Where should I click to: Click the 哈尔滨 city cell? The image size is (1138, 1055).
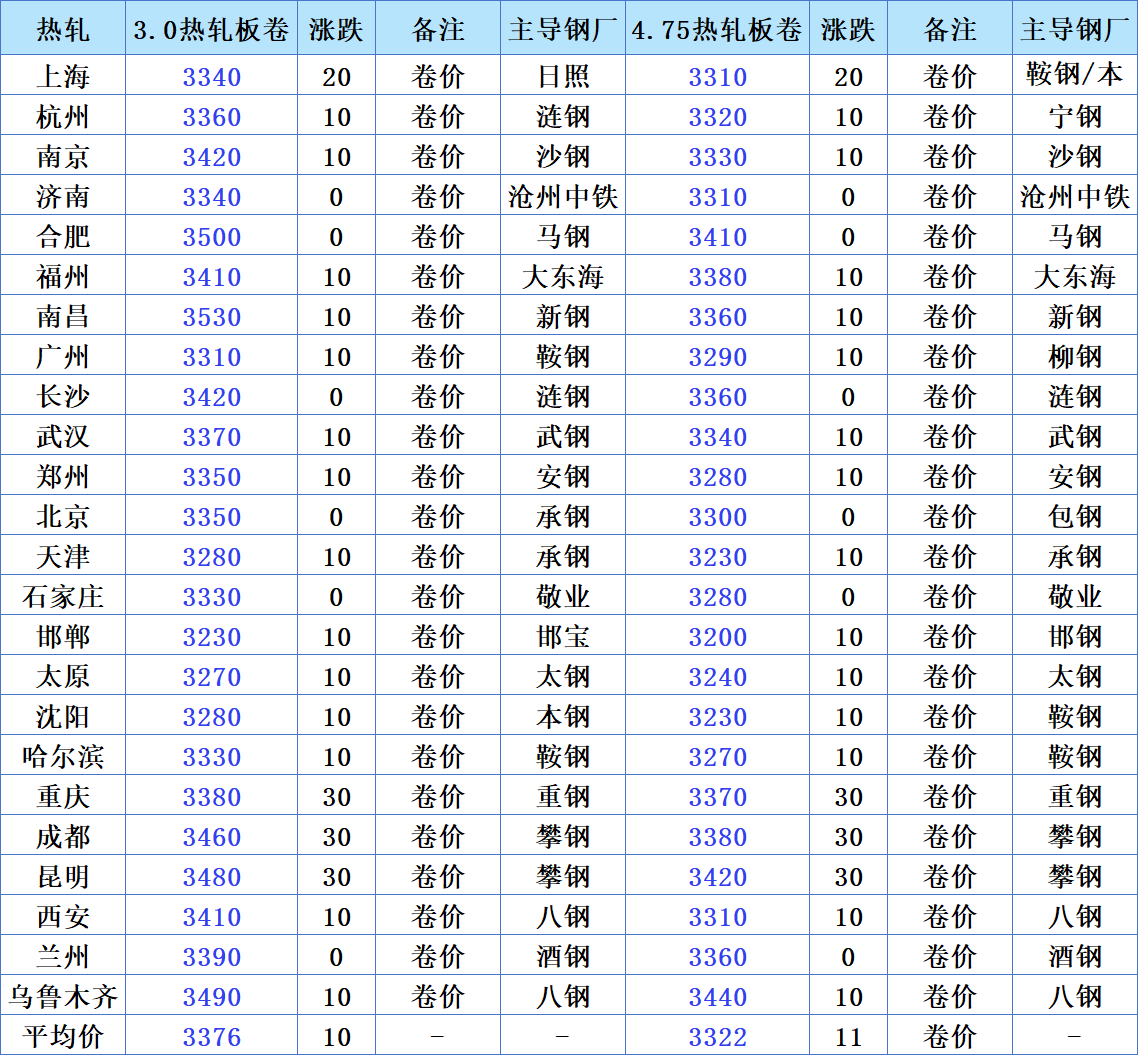(63, 757)
